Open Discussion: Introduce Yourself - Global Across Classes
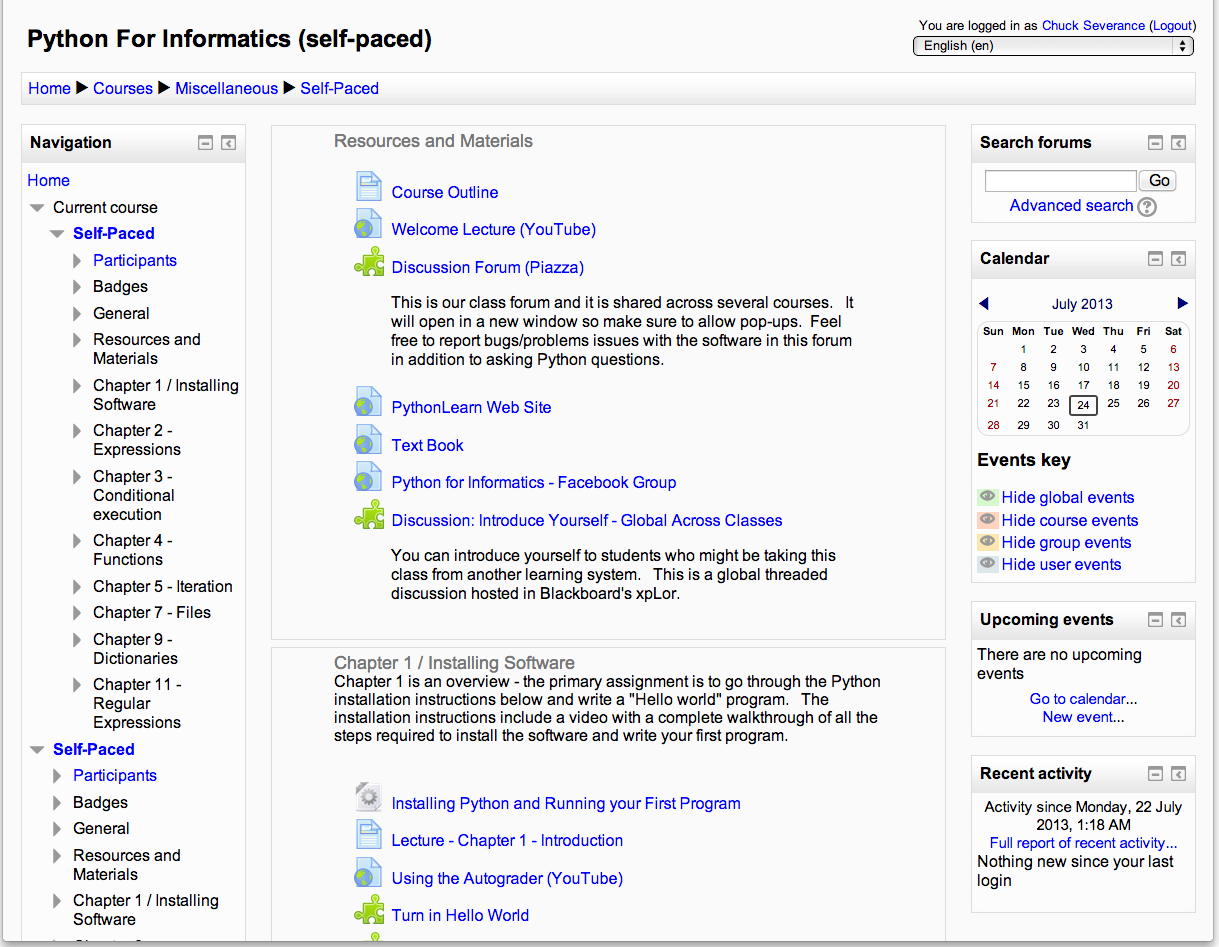 (x=587, y=520)
